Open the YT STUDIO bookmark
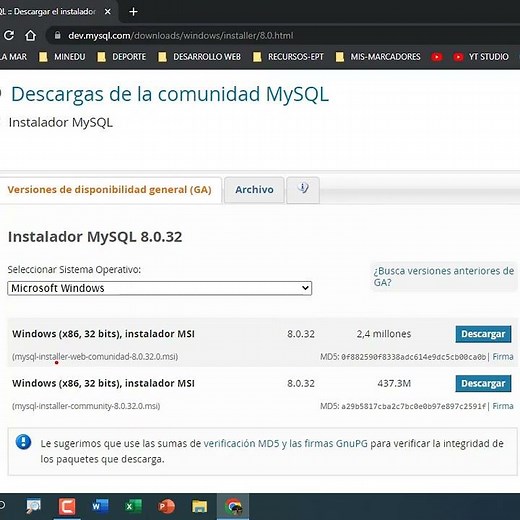 [x=481, y=57]
